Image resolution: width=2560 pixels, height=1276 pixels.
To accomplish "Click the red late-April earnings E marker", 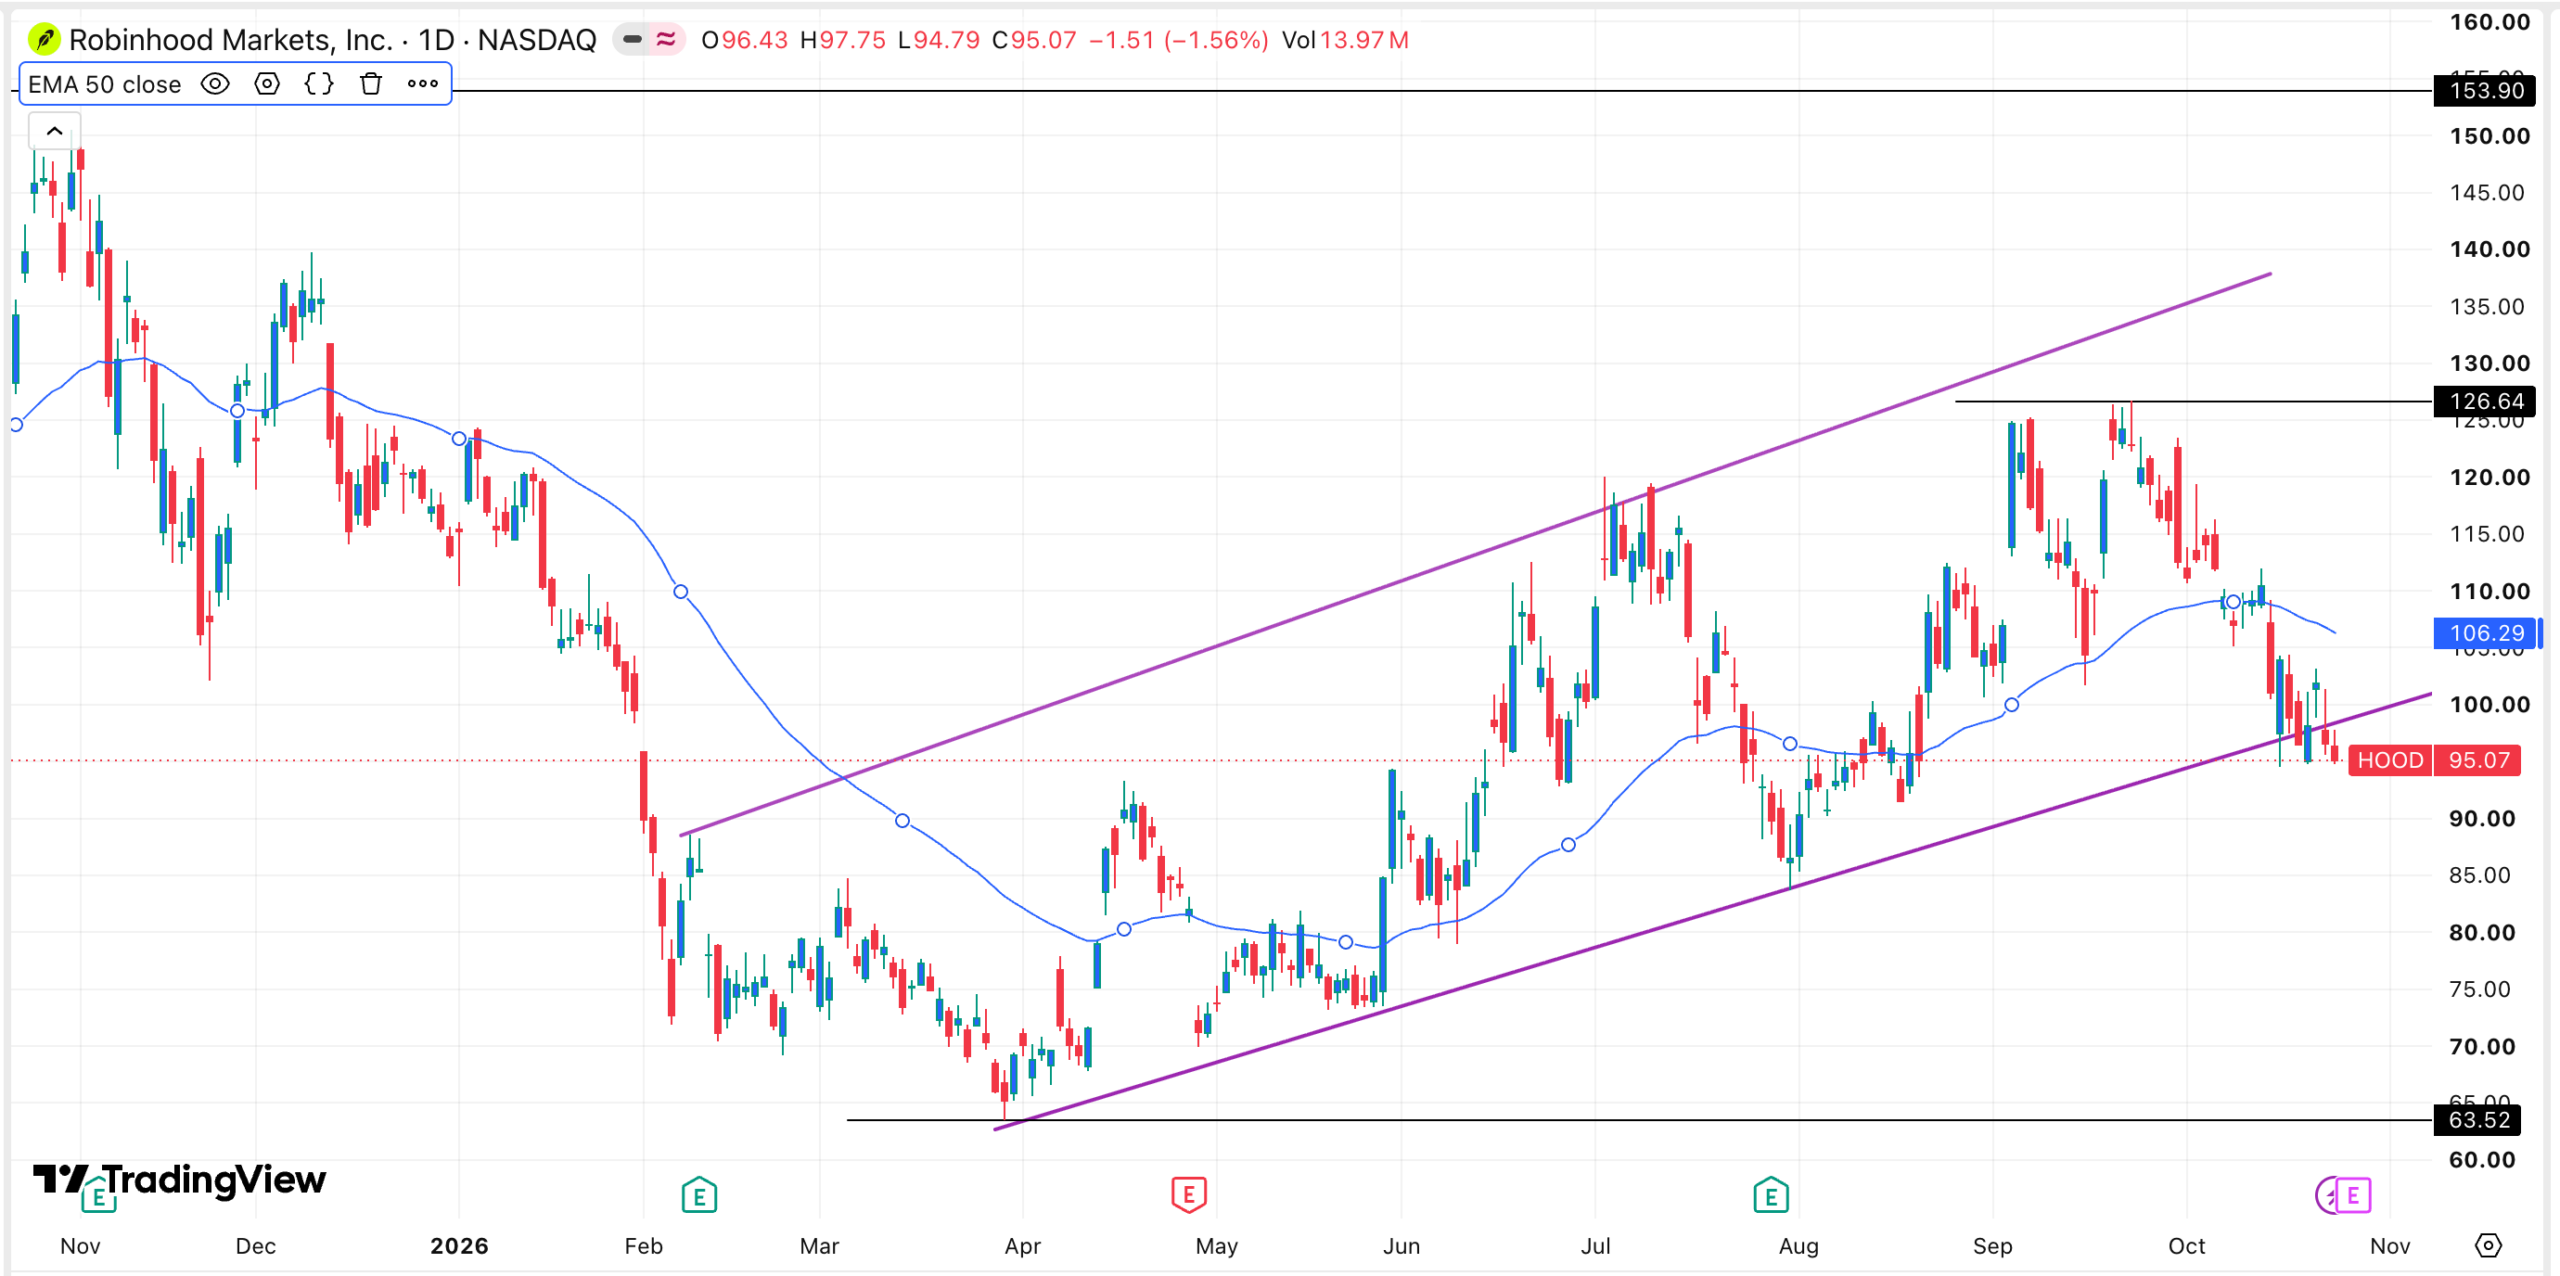I will 1189,1194.
